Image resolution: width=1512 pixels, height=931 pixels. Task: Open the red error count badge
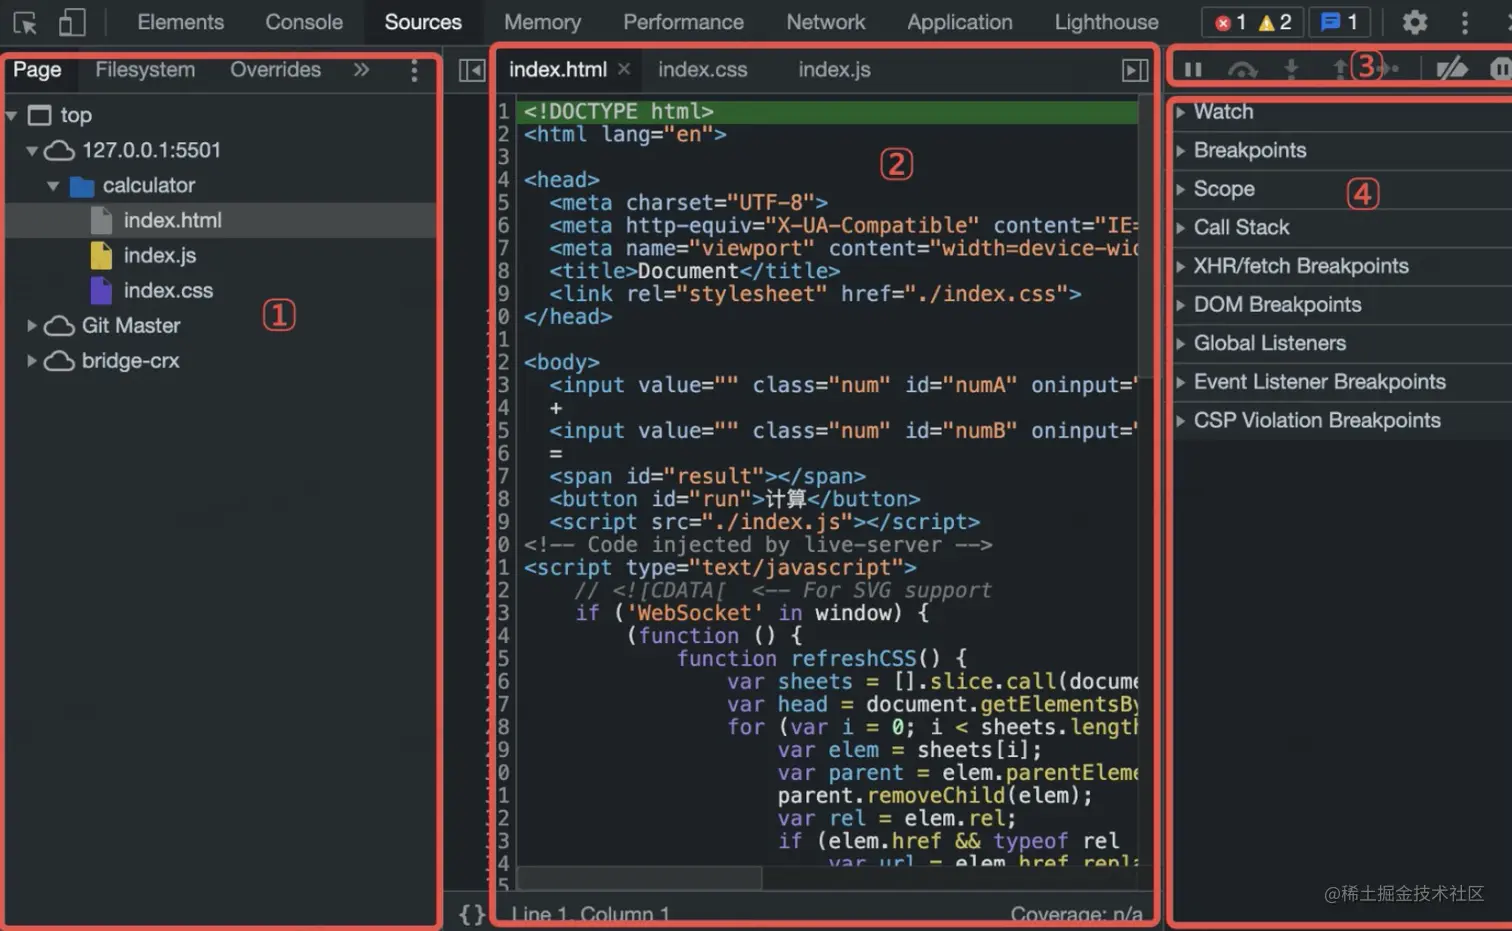(x=1230, y=22)
